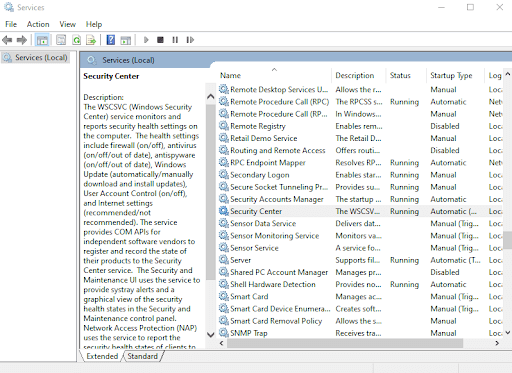The width and height of the screenshot is (512, 373).
Task: Click the Services (Local) header pane icon
Action: [x=91, y=60]
